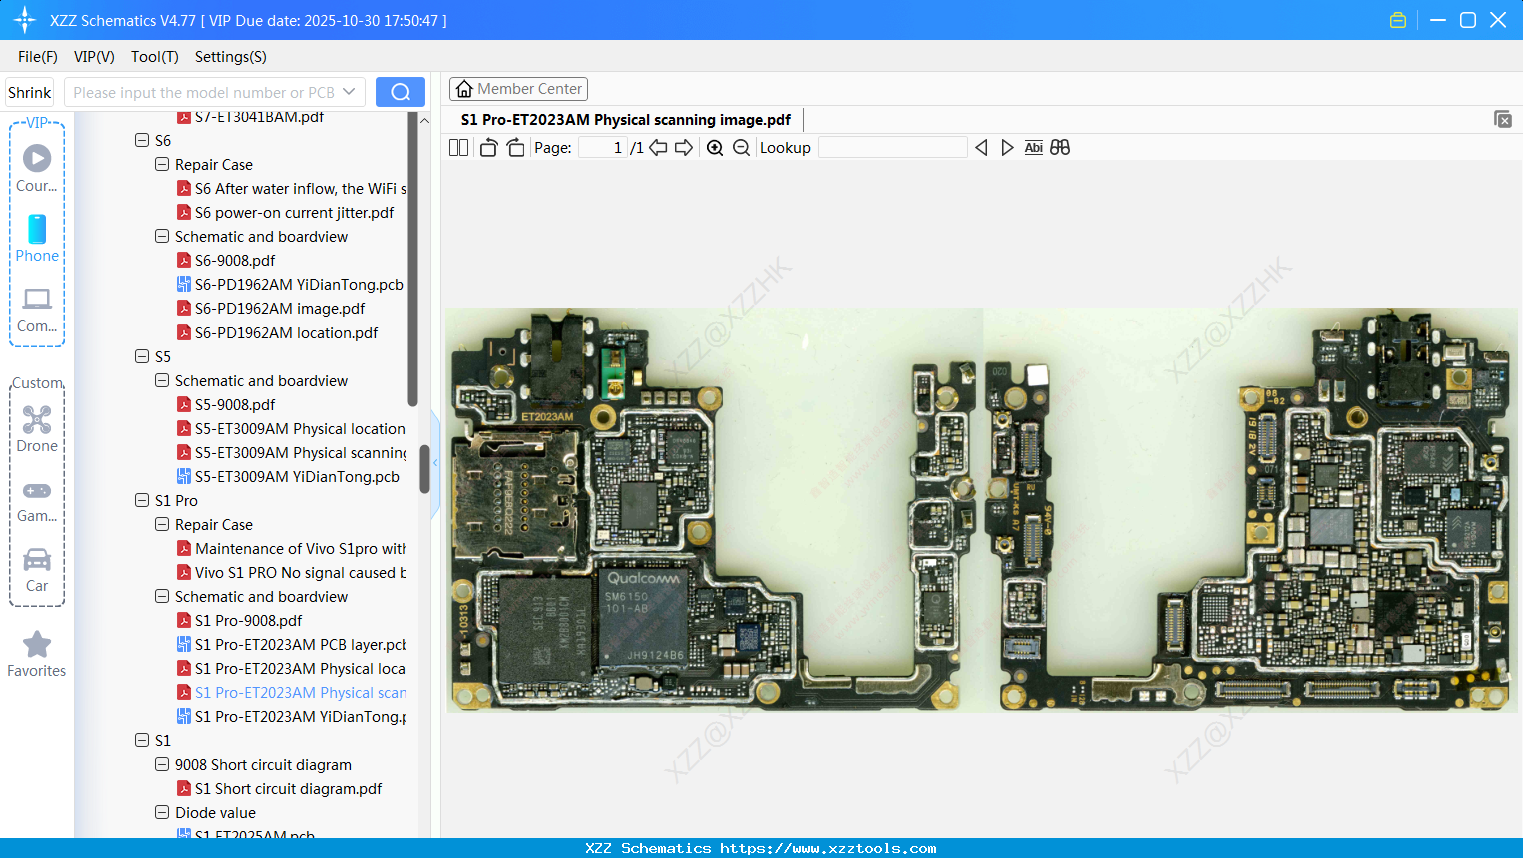This screenshot has width=1523, height=858.
Task: Zoom in on the PDF image
Action: 715,148
